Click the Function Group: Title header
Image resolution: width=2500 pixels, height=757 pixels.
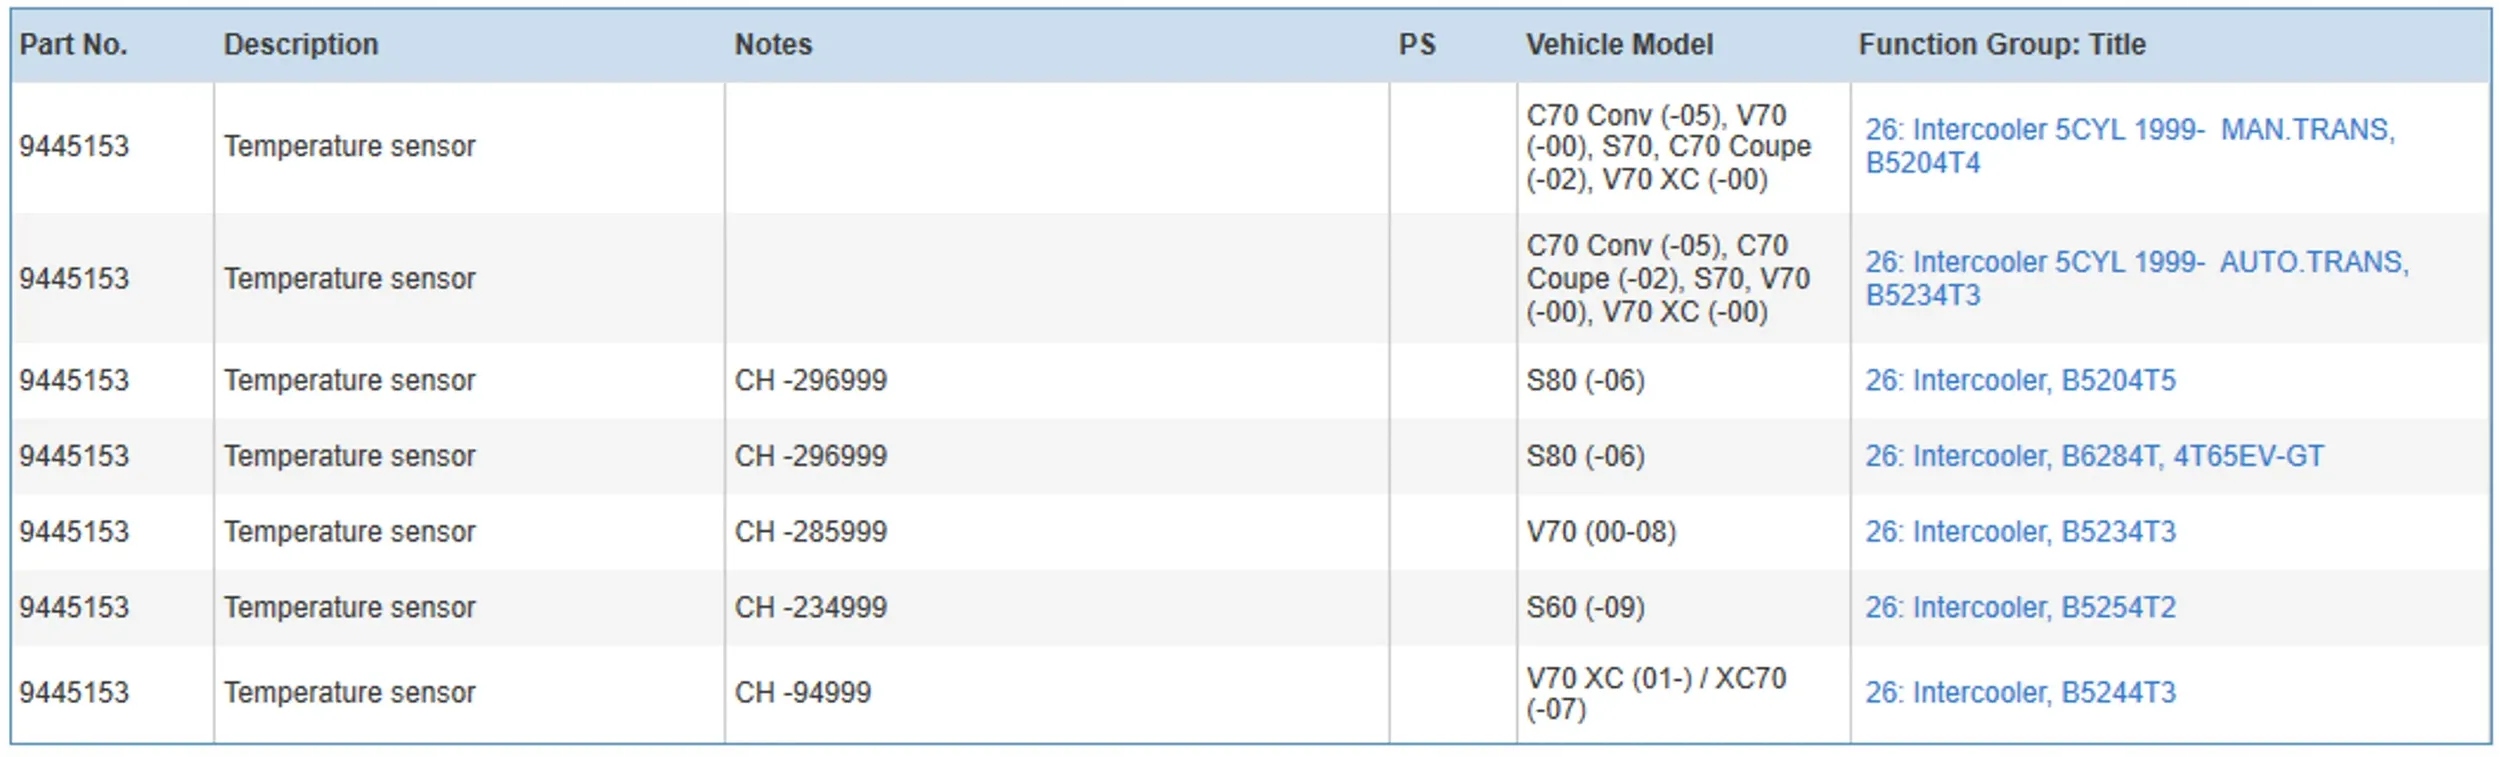[x=2001, y=44]
